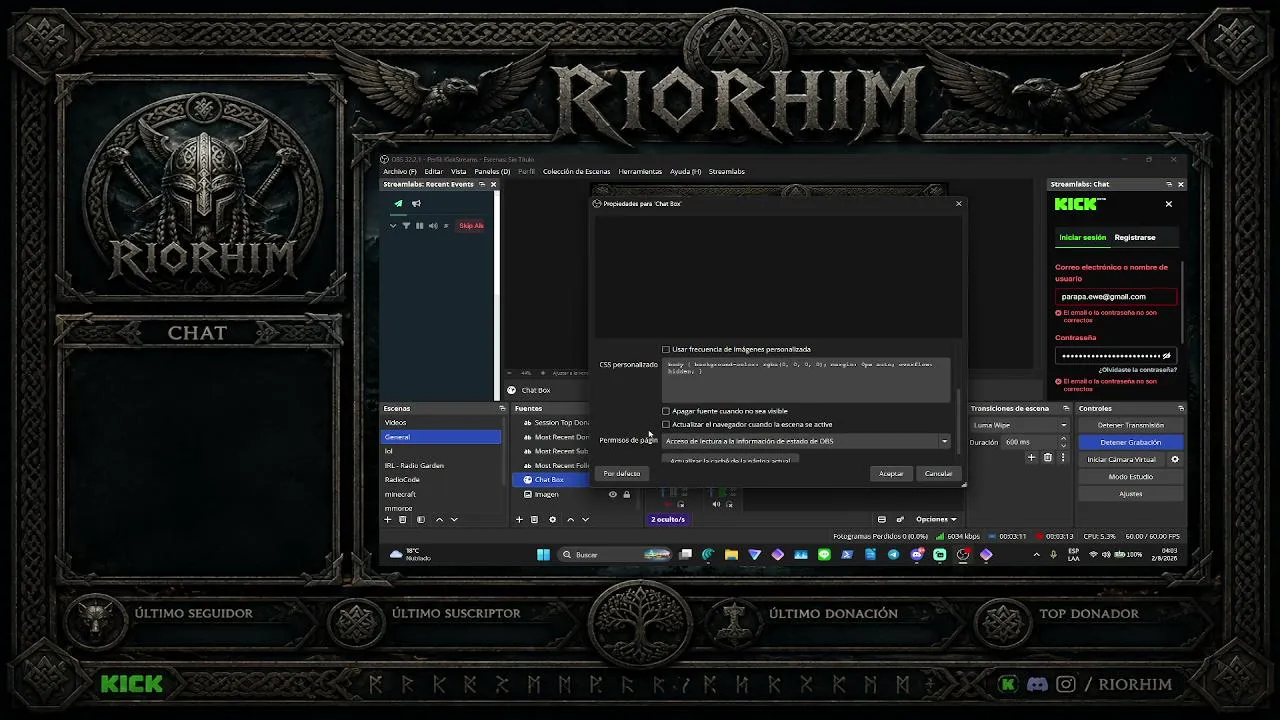Toggle password visibility eye icon
Screen dimensions: 1280x720
point(1166,355)
